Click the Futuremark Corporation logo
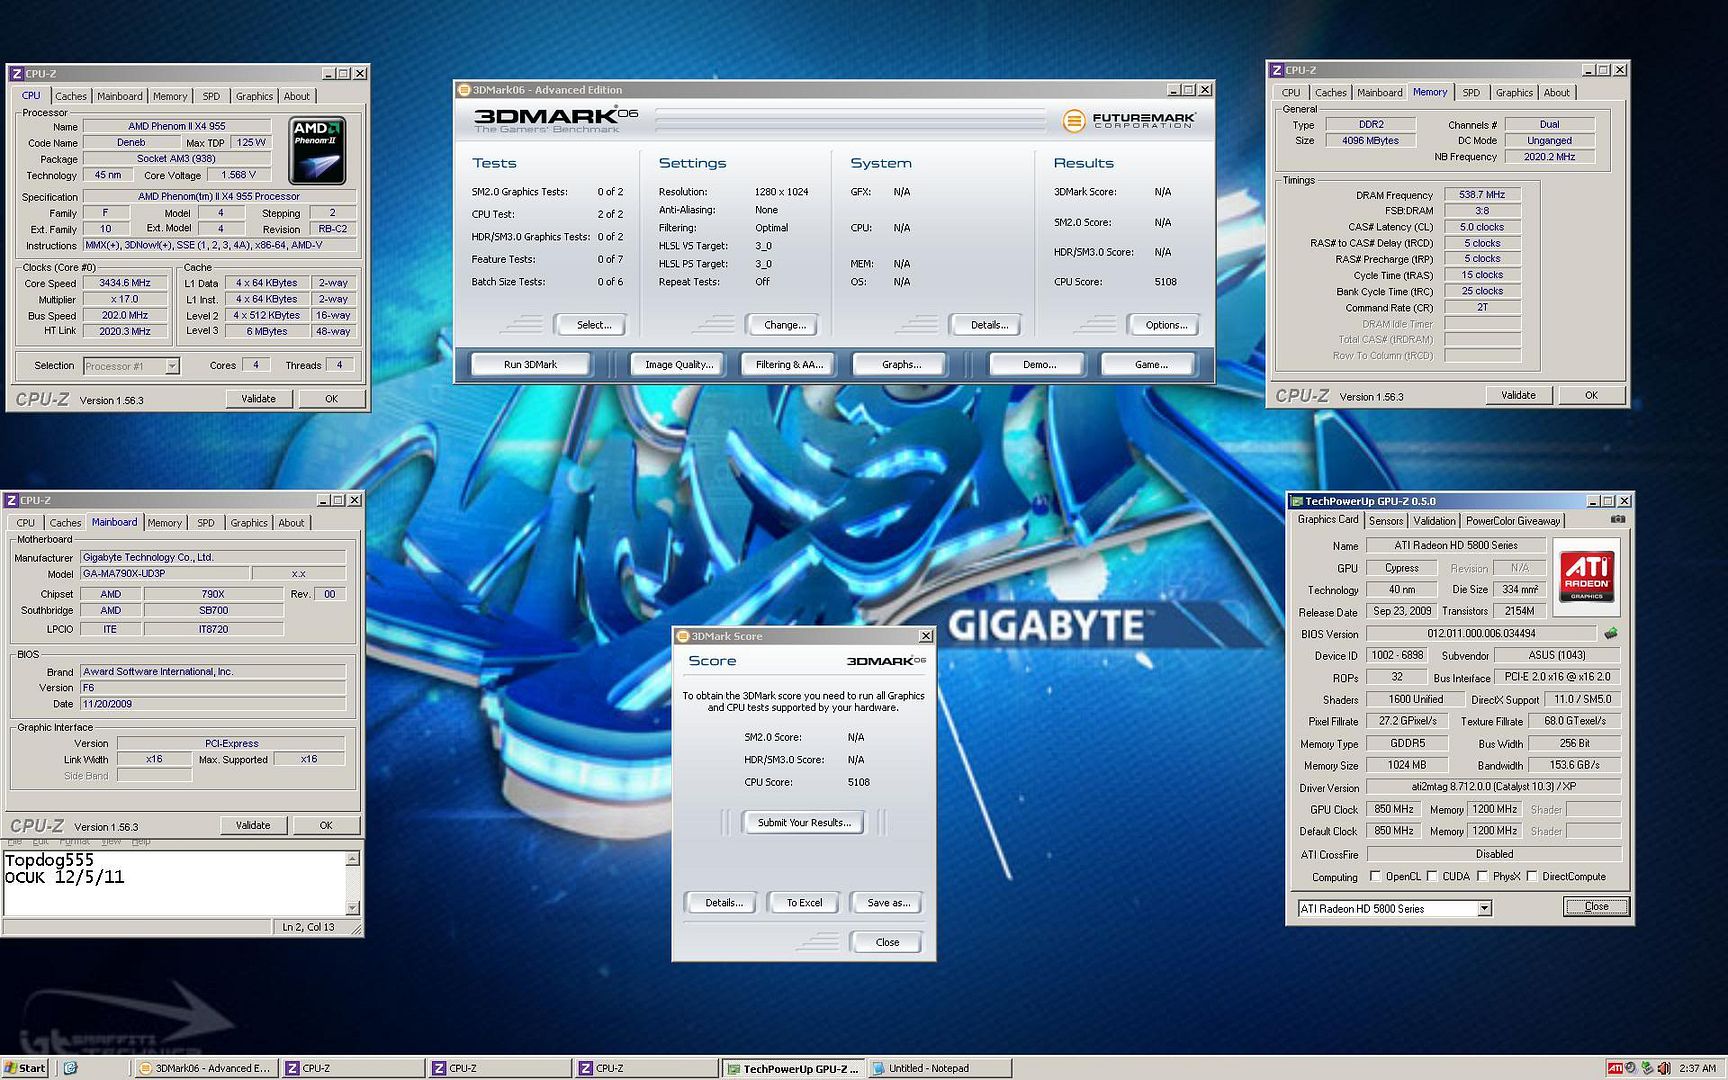 coord(1130,120)
